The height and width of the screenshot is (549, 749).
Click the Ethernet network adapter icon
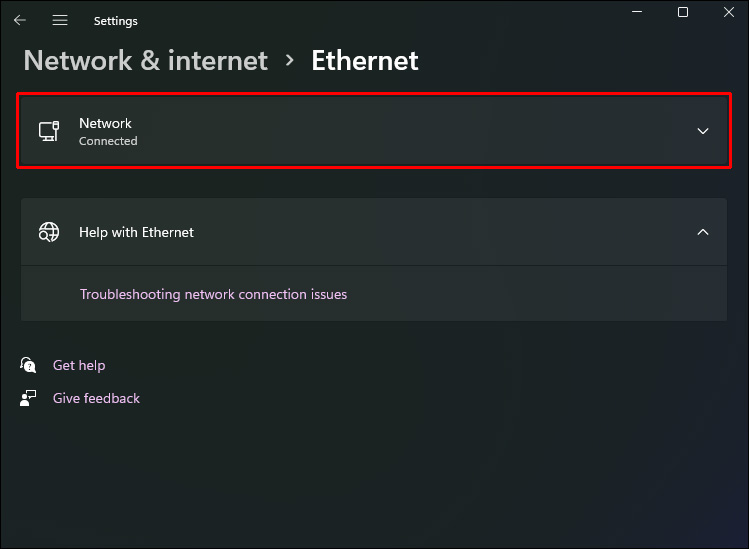(x=49, y=131)
